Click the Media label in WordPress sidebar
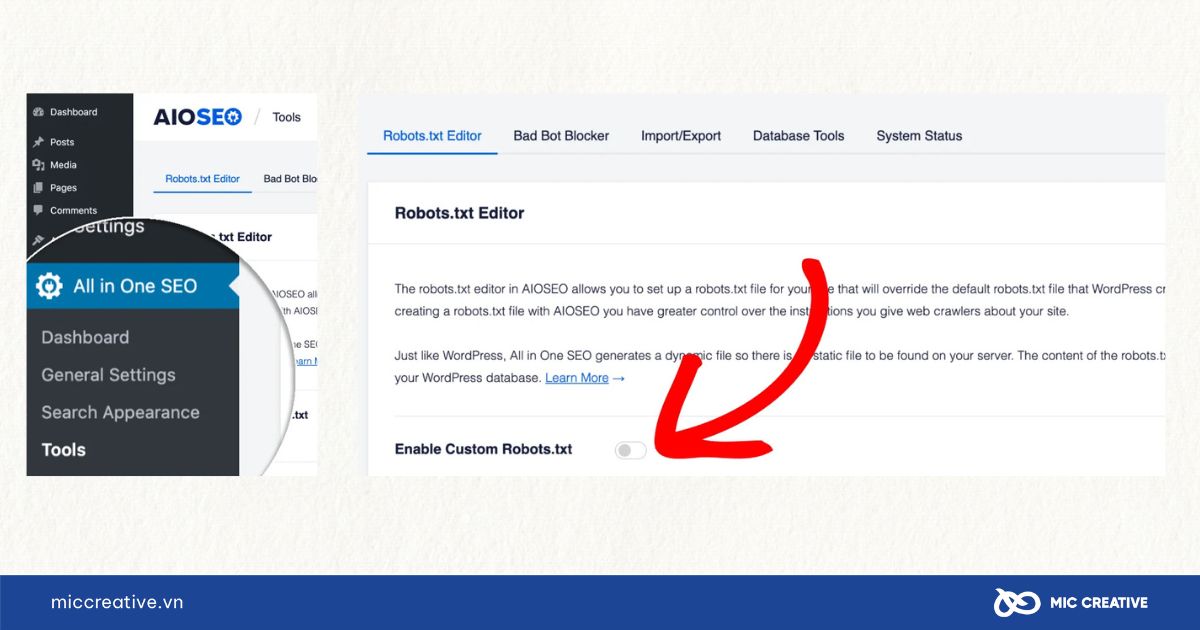Screen dimensions: 1200x630 (63, 165)
